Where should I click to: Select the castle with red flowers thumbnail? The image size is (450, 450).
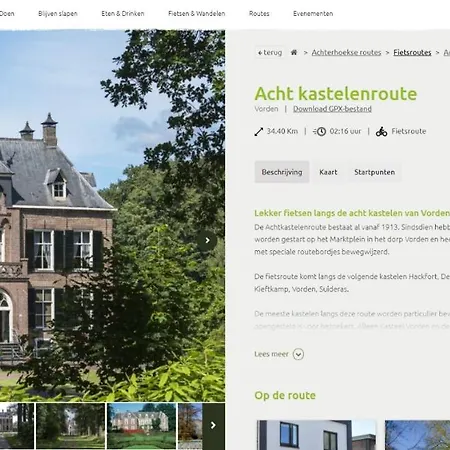[x=142, y=426]
